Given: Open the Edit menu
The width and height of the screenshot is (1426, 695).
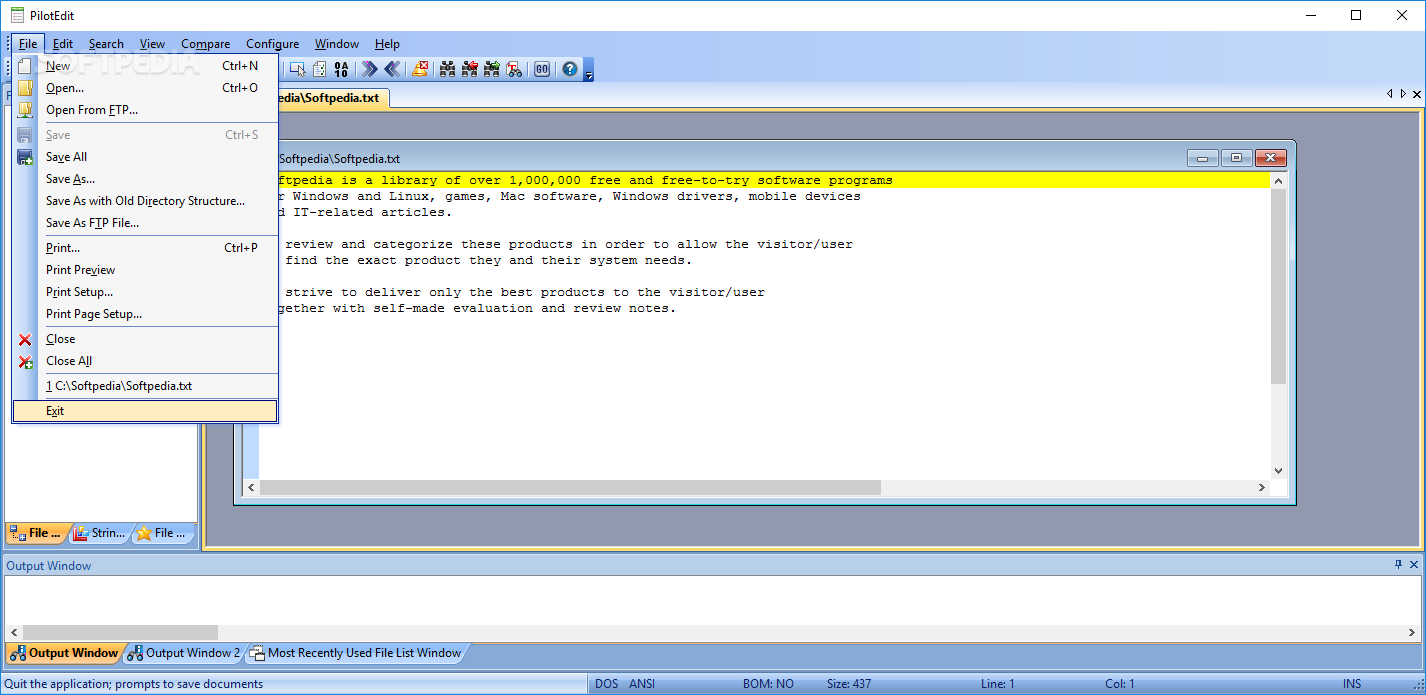Looking at the screenshot, I should [63, 44].
